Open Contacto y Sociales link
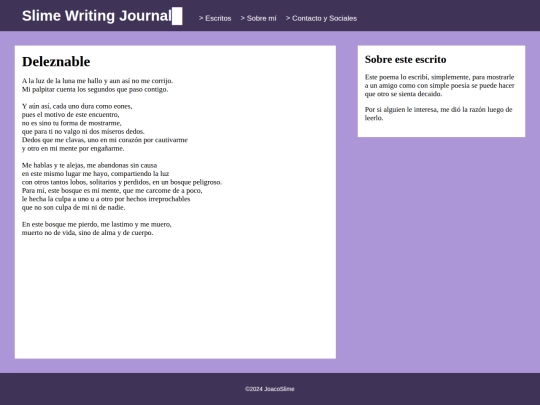Screen dimensions: 540x405 click(x=321, y=18)
